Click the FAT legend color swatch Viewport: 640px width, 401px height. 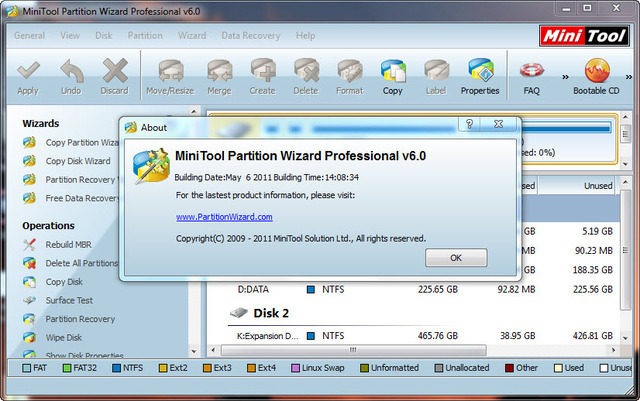(27, 368)
